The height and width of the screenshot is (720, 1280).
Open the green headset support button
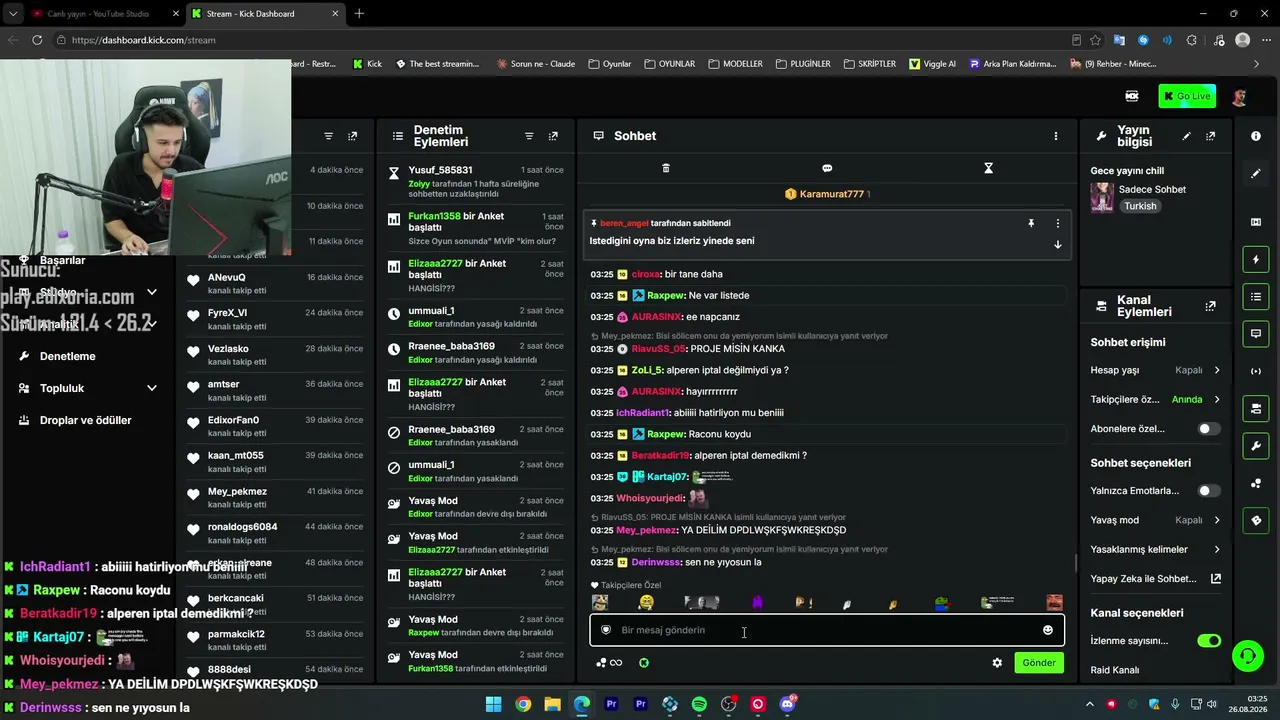(x=1247, y=656)
